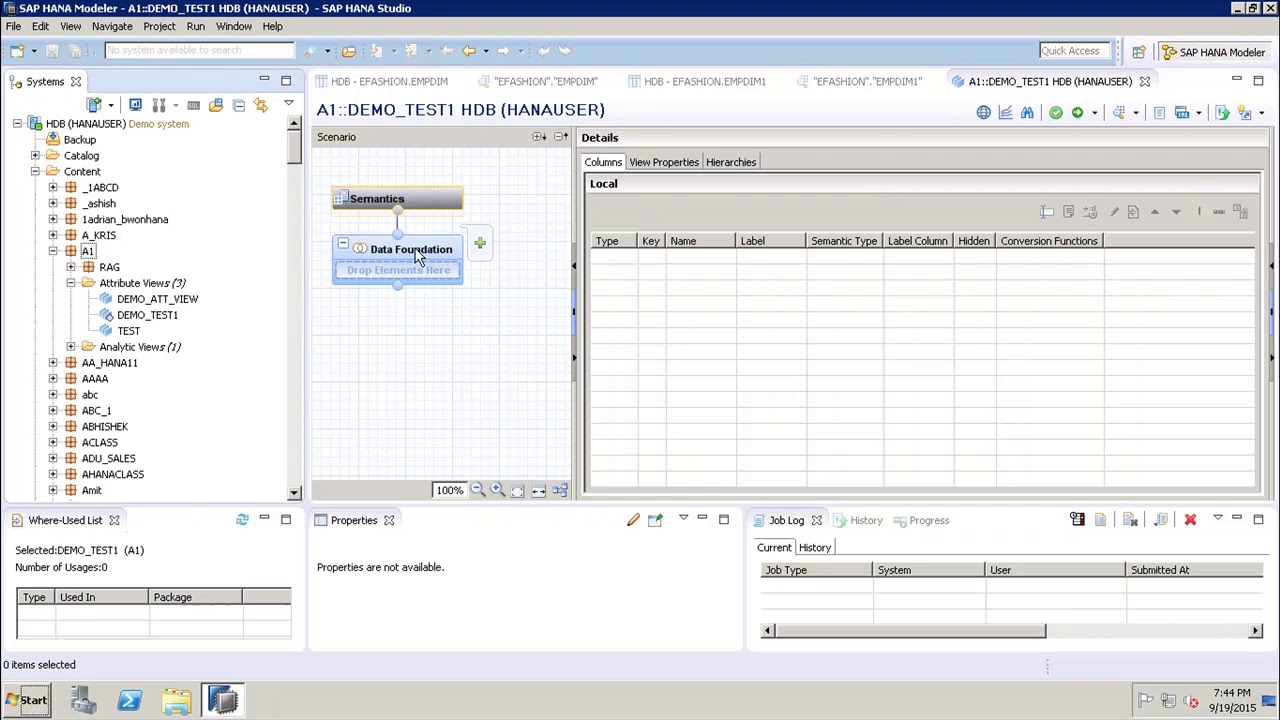Expand the _1ABCD package
Image resolution: width=1280 pixels, height=720 pixels.
53,188
